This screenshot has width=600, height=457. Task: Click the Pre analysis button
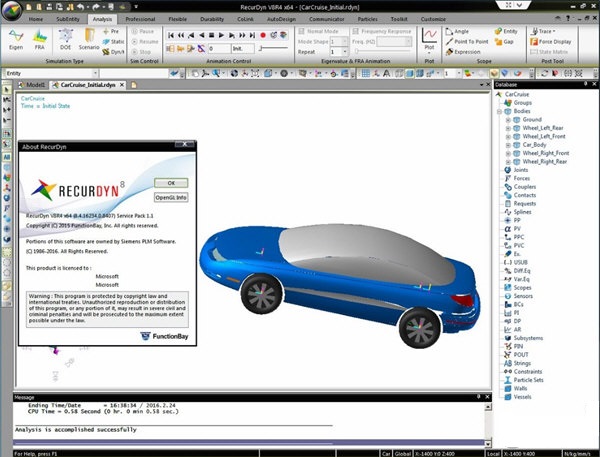point(111,31)
